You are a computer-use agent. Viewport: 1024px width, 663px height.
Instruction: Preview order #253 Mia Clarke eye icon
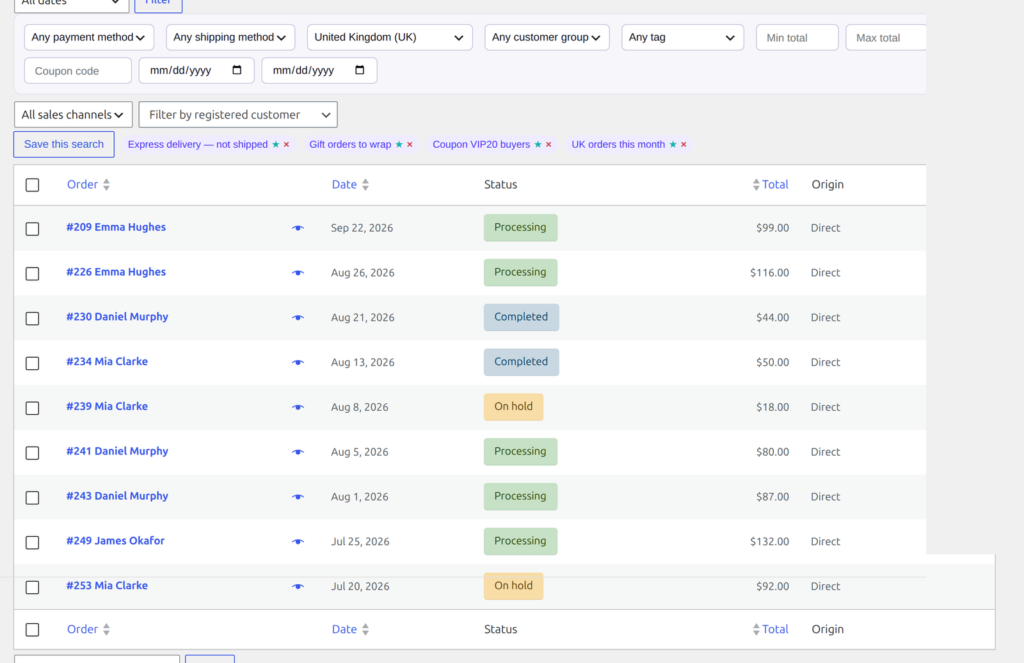click(x=298, y=586)
